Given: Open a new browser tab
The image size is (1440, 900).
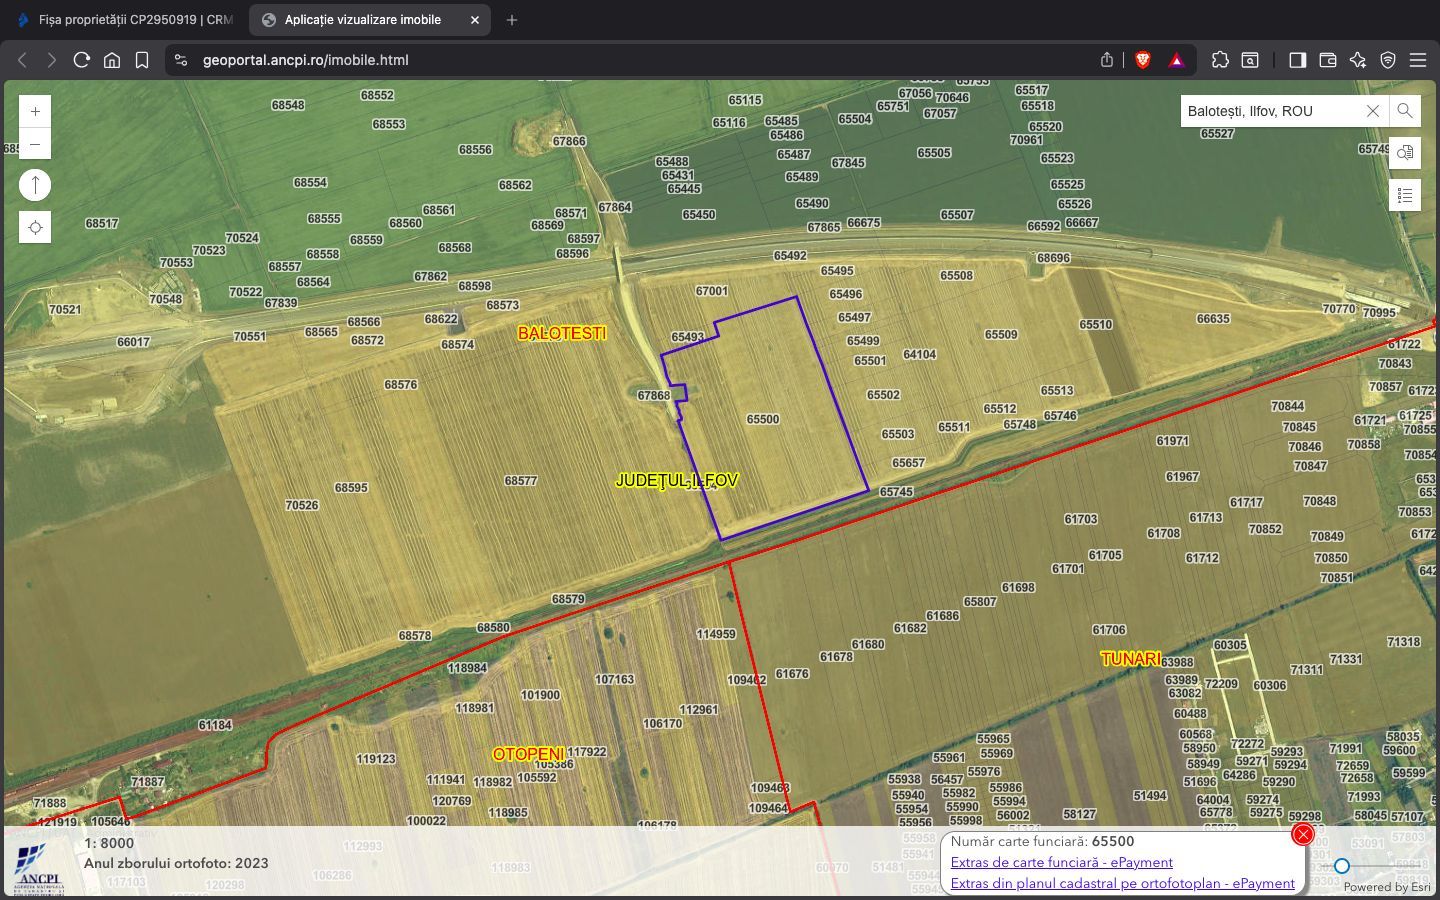Looking at the screenshot, I should 511,20.
